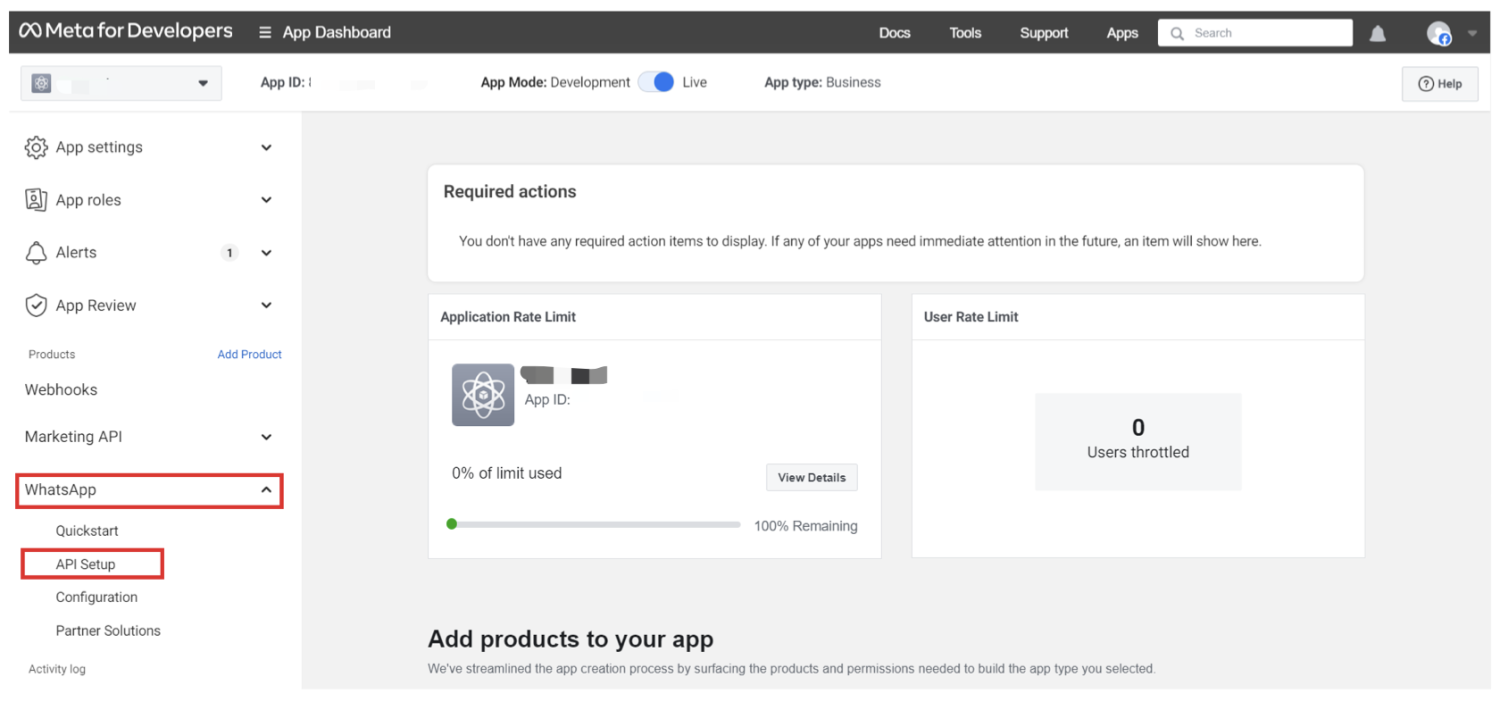This screenshot has height=702, width=1500.
Task: Open the Docs menu item
Action: [894, 33]
